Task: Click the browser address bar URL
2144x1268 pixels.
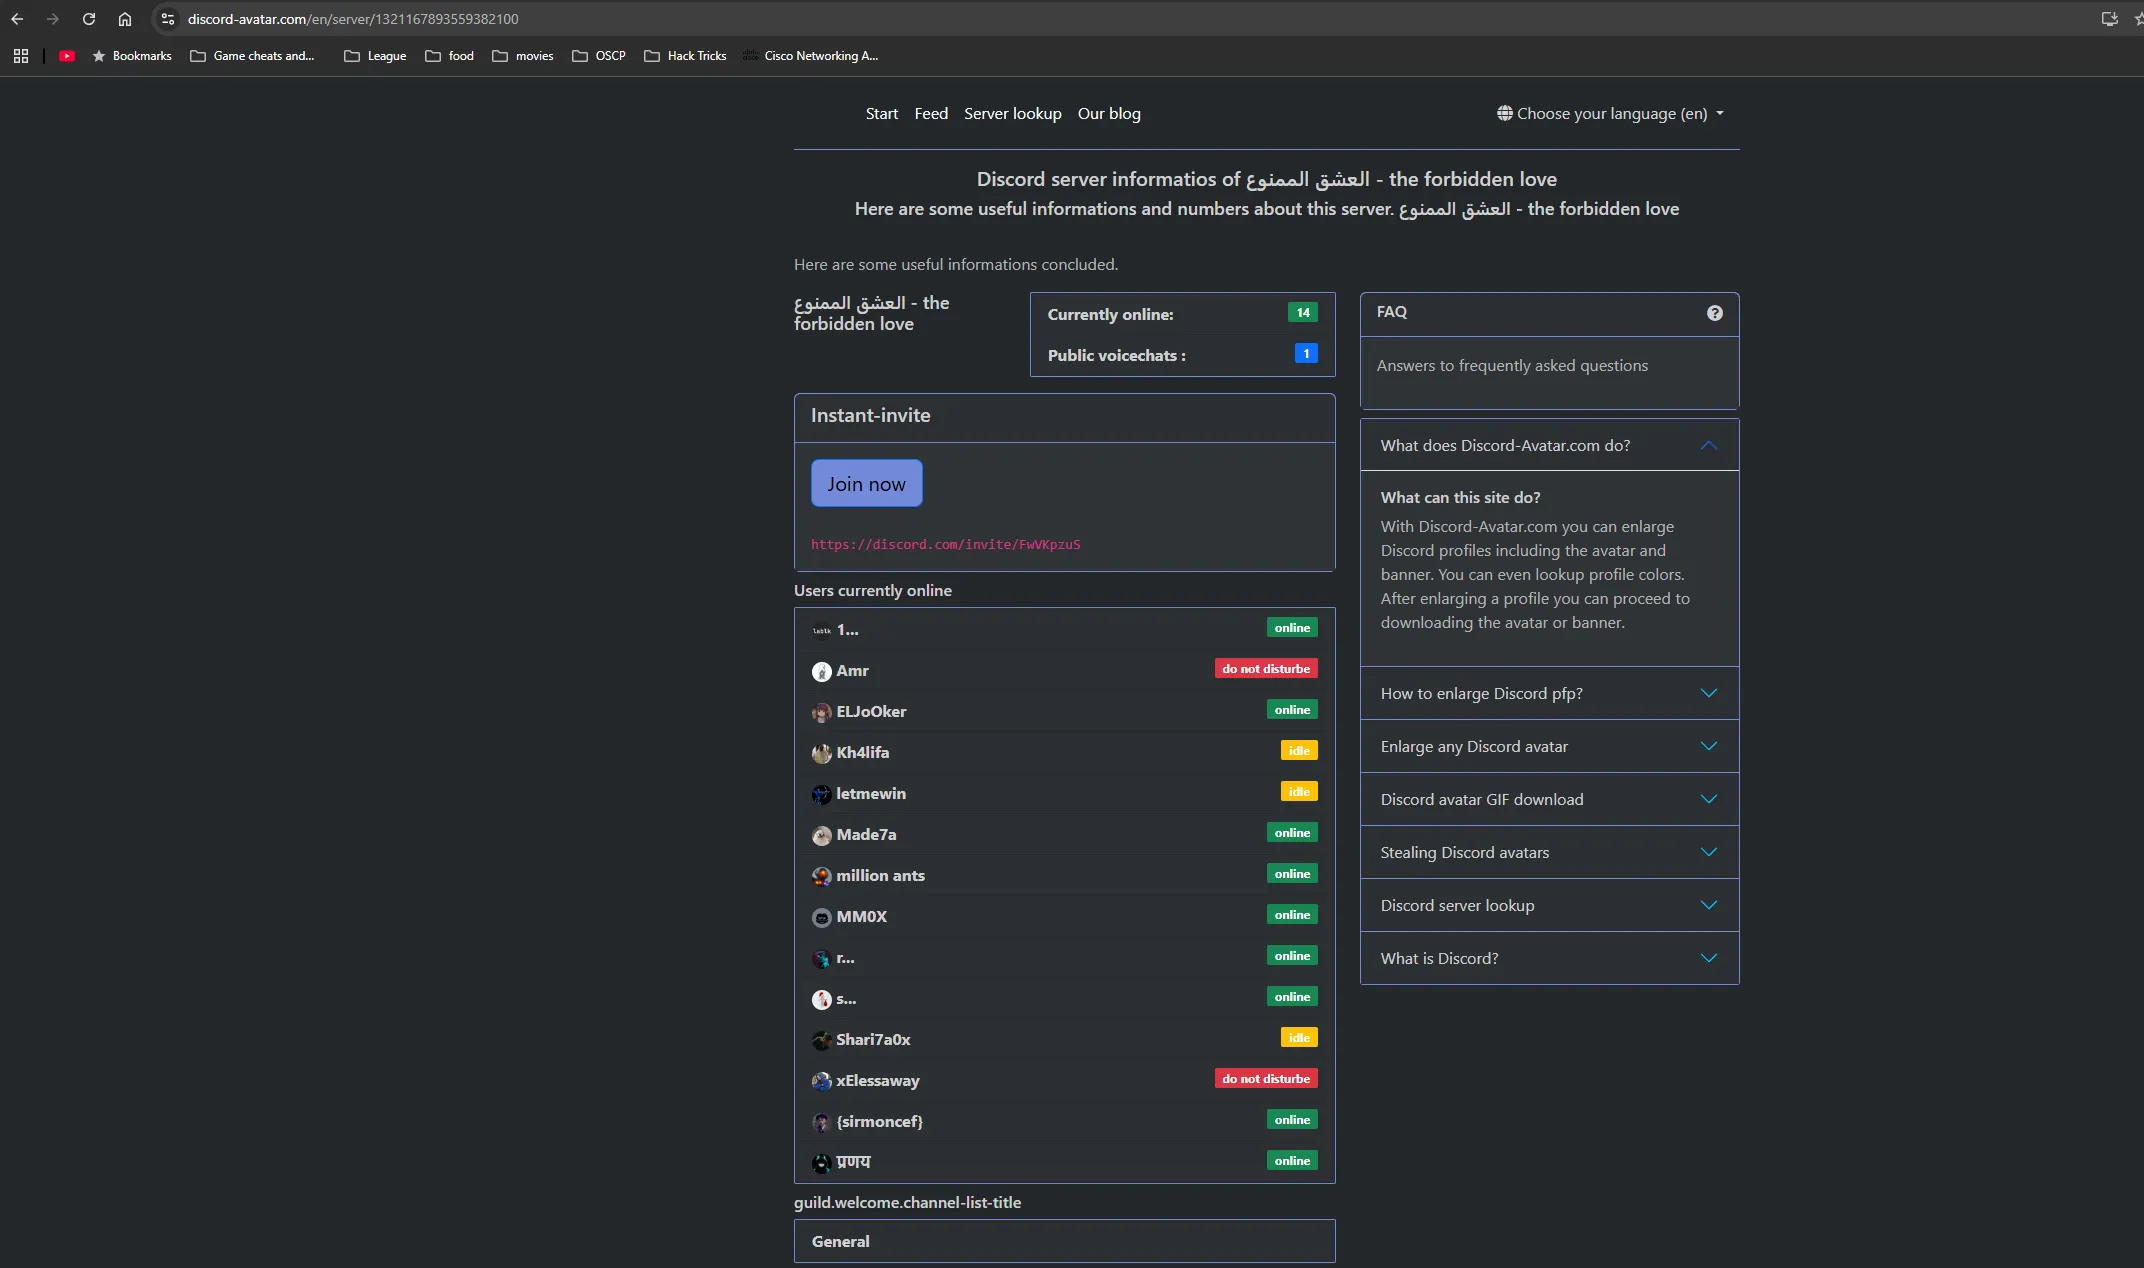Action: 353,19
